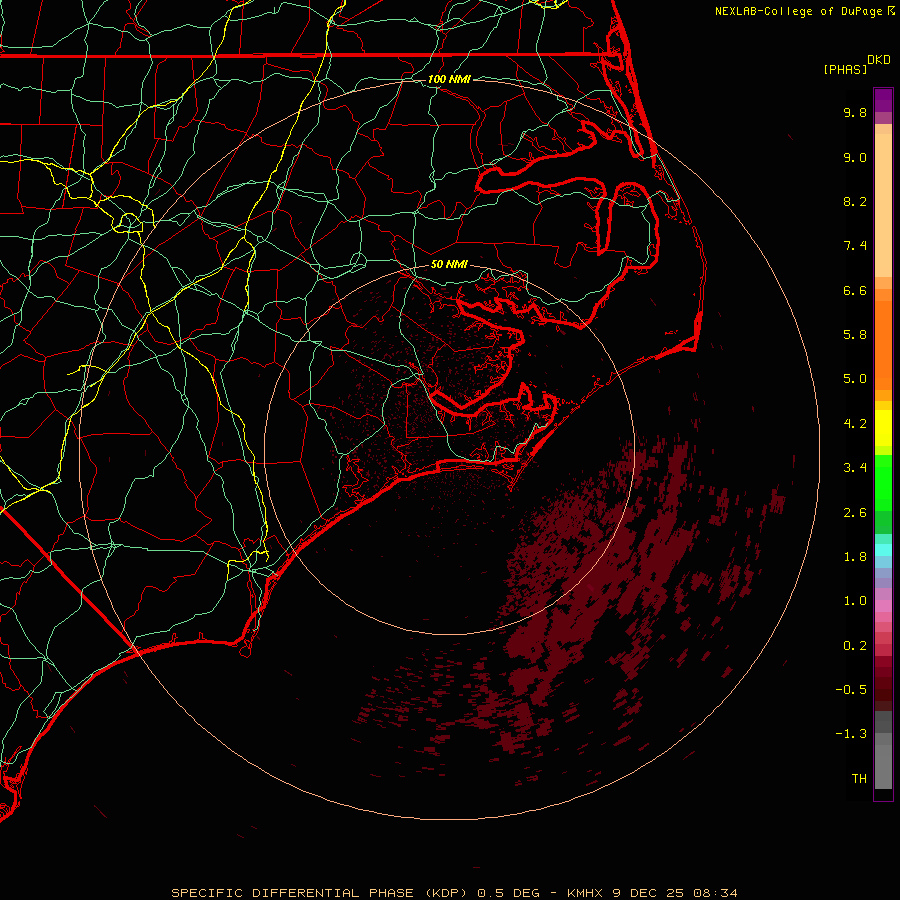Click the DKD legend title
This screenshot has height=900, width=900.
pyautogui.click(x=879, y=60)
